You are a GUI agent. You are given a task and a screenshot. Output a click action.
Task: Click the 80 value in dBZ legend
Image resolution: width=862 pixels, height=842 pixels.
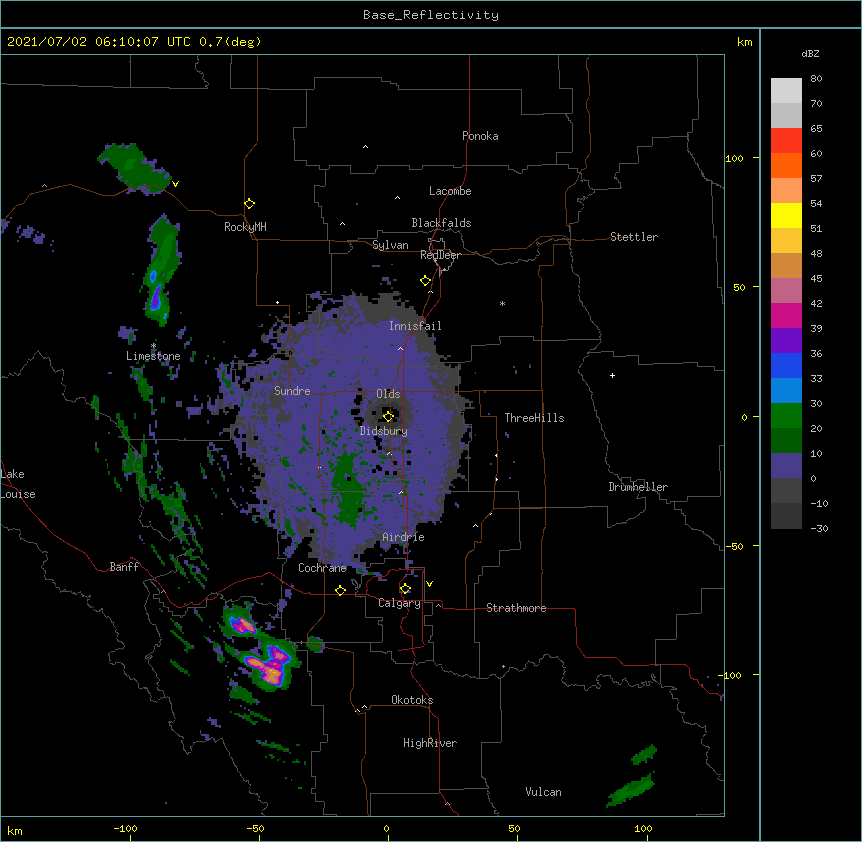pos(816,79)
